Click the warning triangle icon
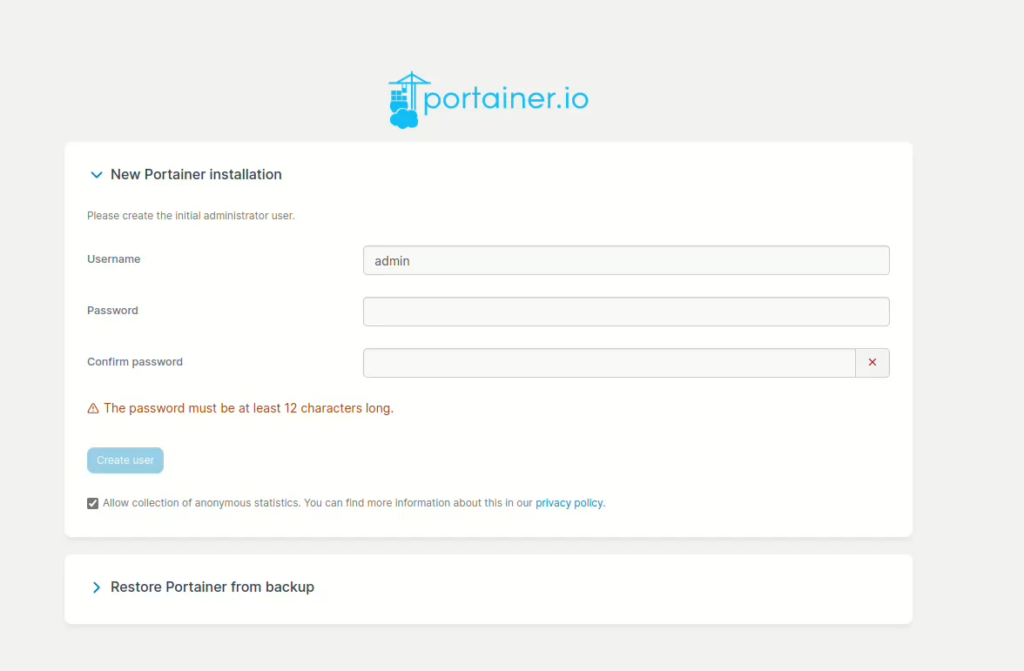Image resolution: width=1024 pixels, height=671 pixels. point(93,409)
